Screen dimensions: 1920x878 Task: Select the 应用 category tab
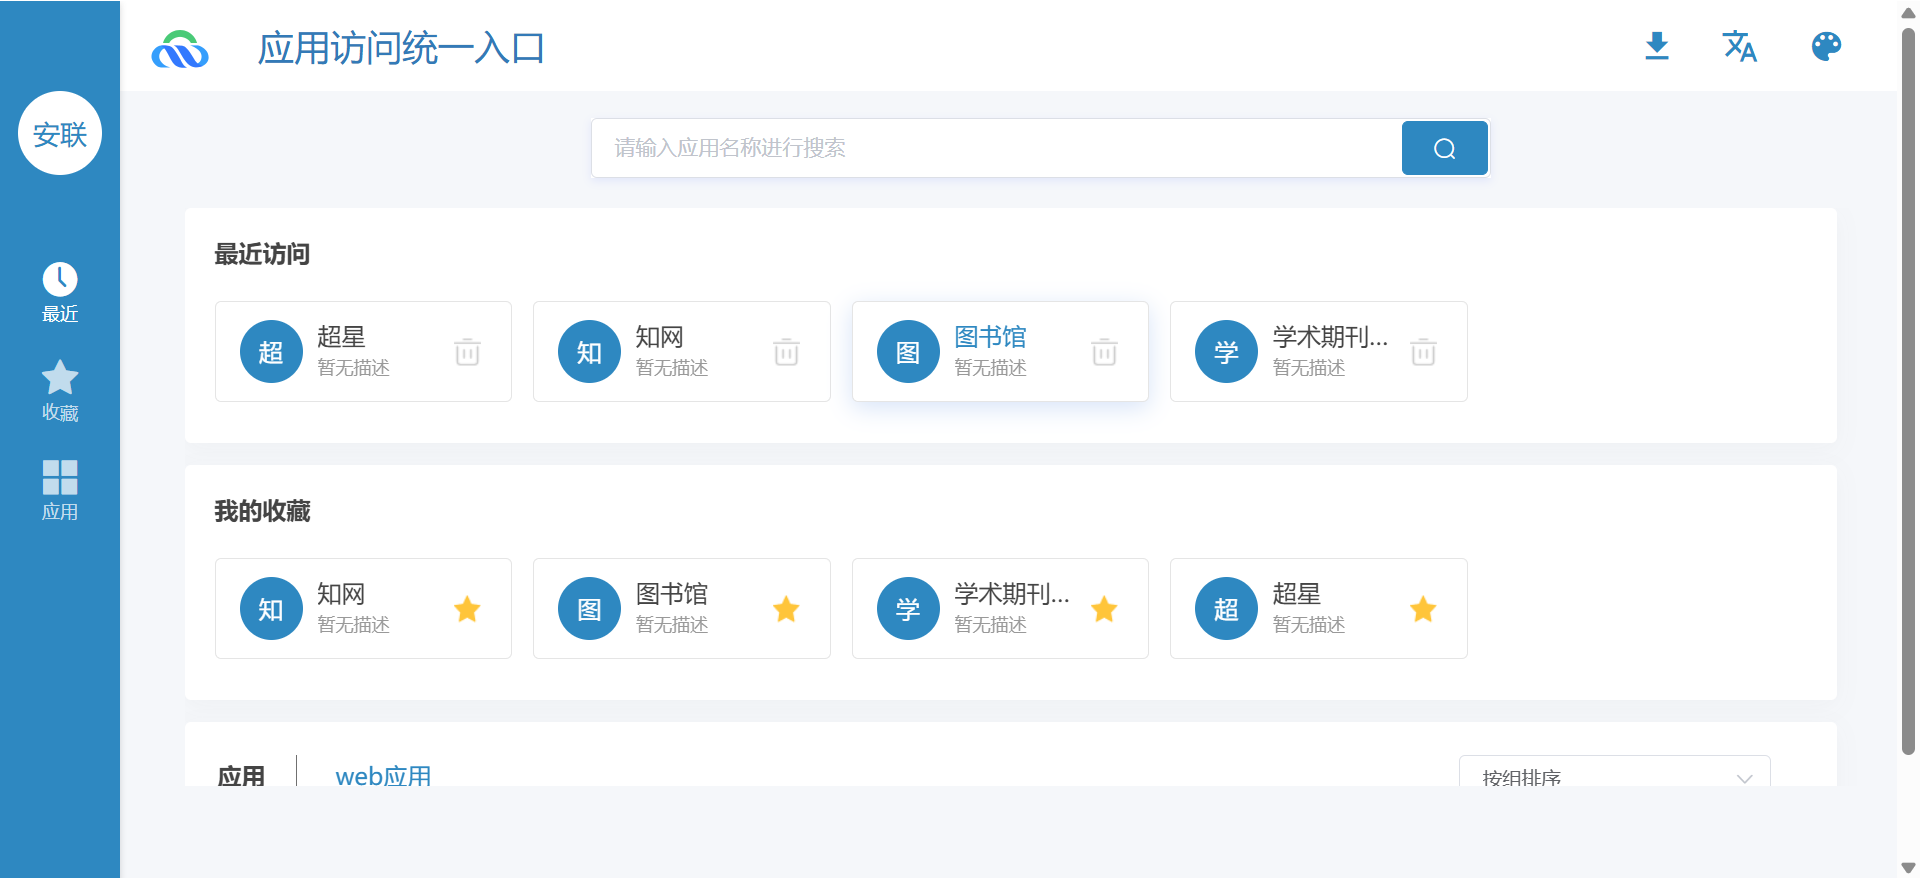coord(242,776)
